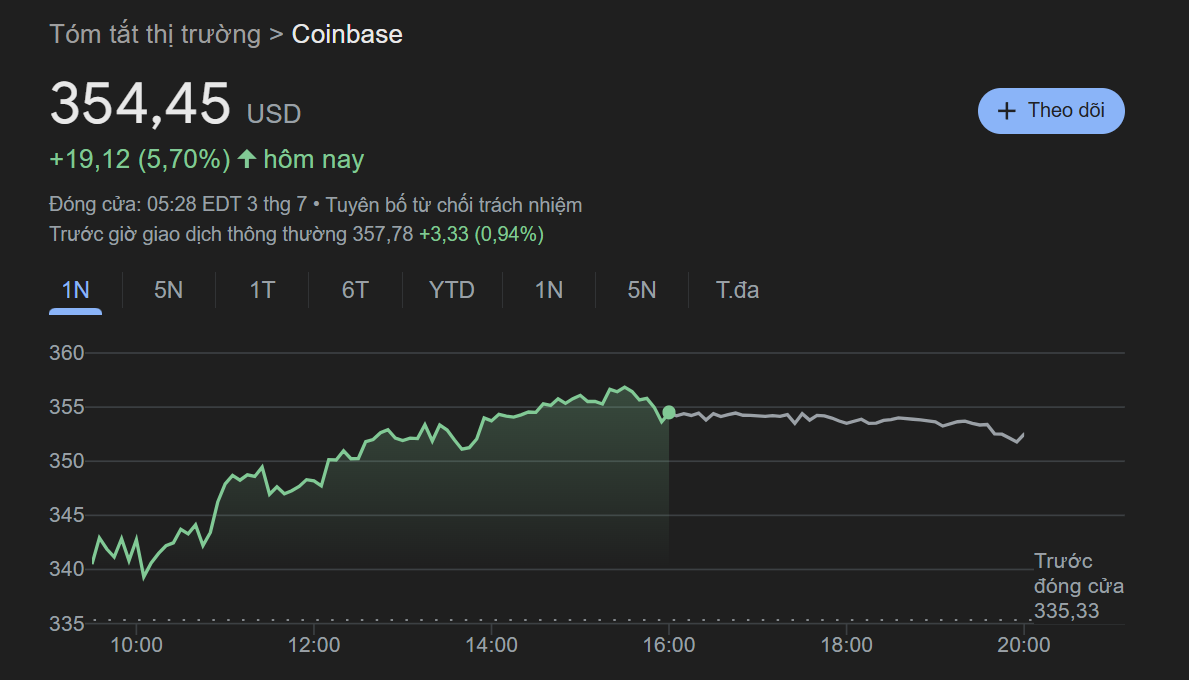Open Tuyên bố từ chối trách nhiệm link
The image size is (1189, 680).
[453, 205]
